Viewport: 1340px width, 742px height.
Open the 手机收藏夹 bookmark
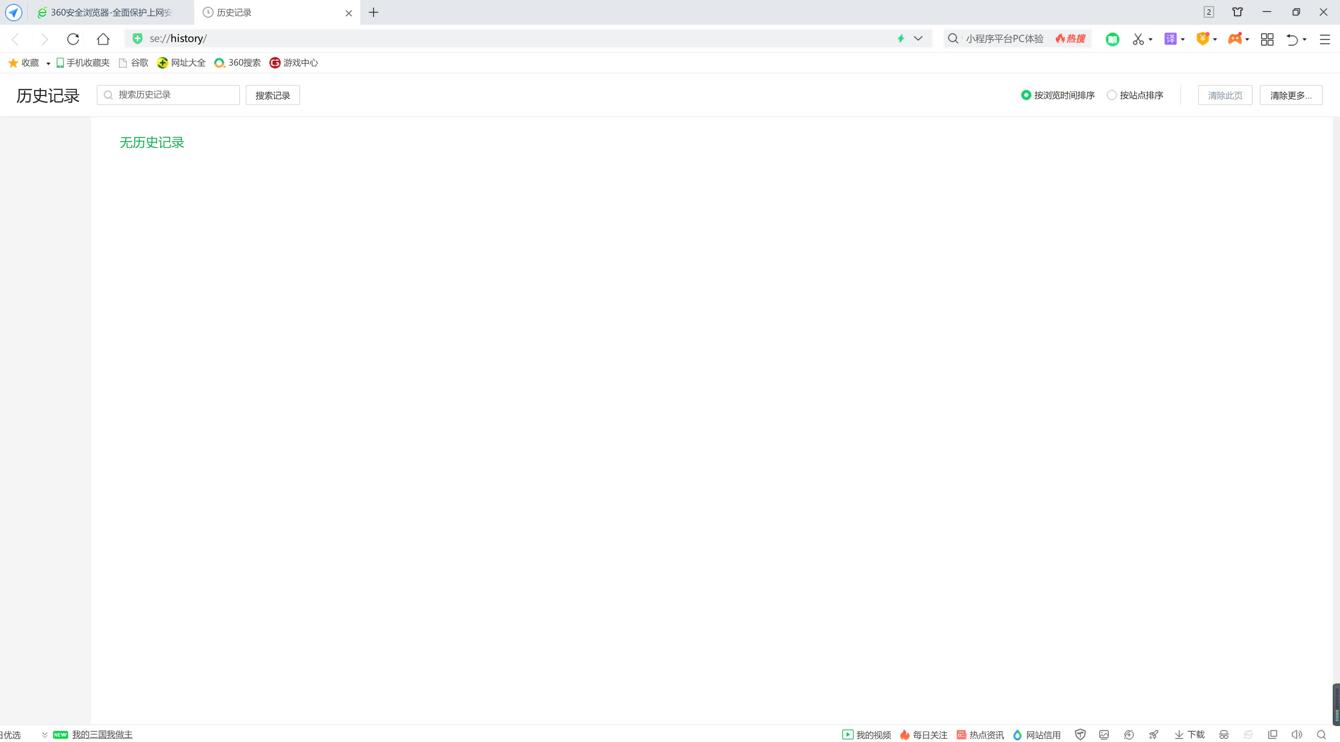click(82, 63)
